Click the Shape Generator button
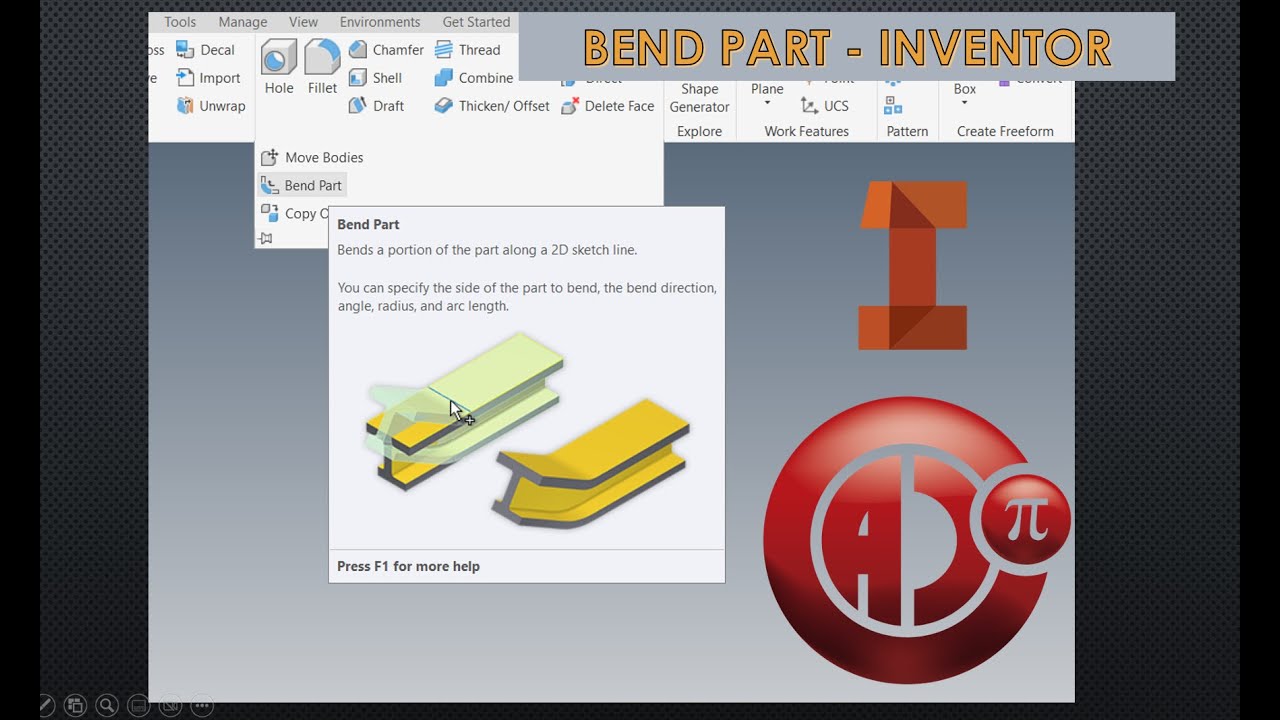The image size is (1280, 720). pyautogui.click(x=699, y=98)
